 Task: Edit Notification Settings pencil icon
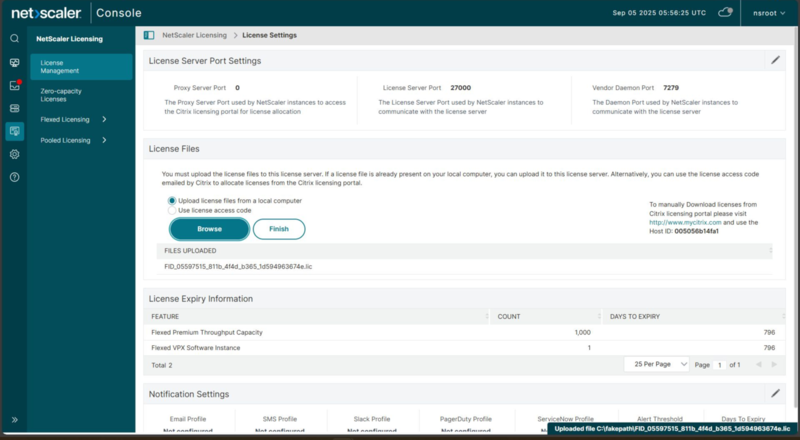click(x=775, y=393)
